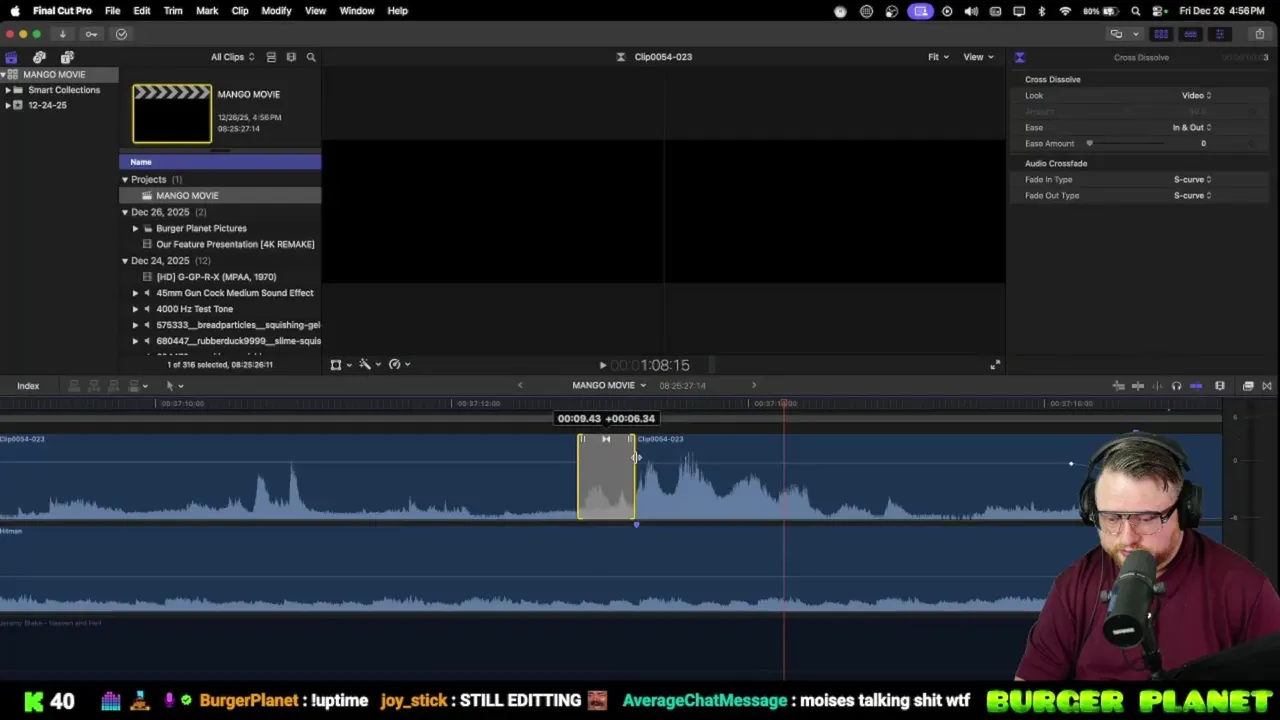Click the Name column header
This screenshot has width=1280, height=720.
coord(220,162)
